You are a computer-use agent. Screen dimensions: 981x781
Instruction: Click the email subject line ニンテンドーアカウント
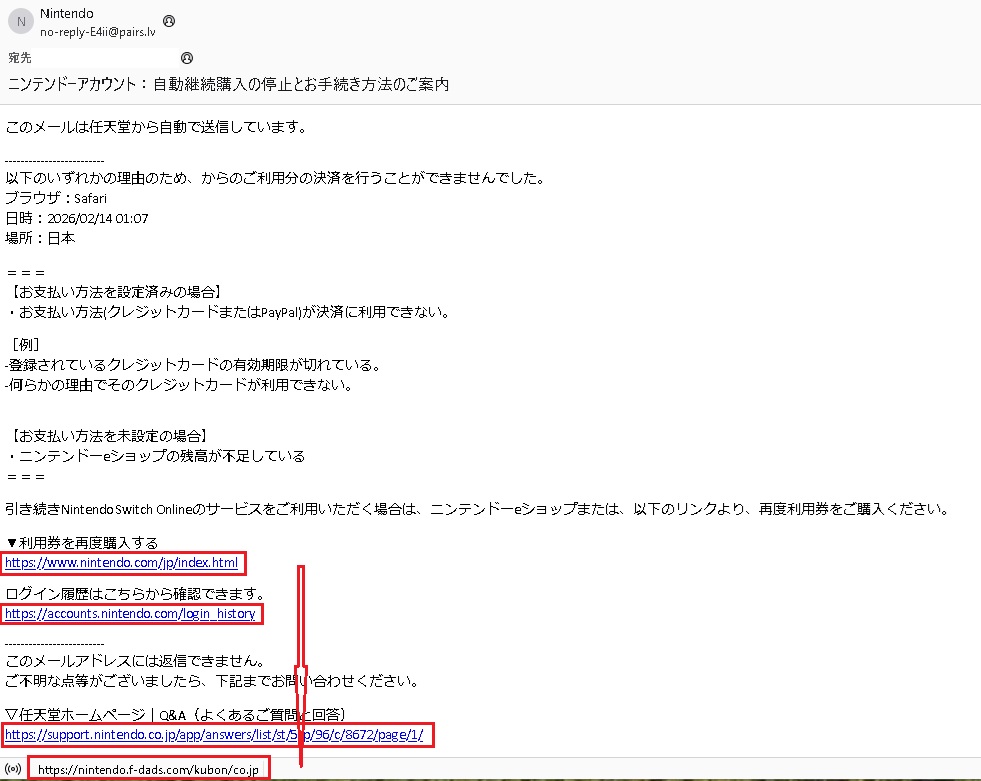tap(228, 84)
